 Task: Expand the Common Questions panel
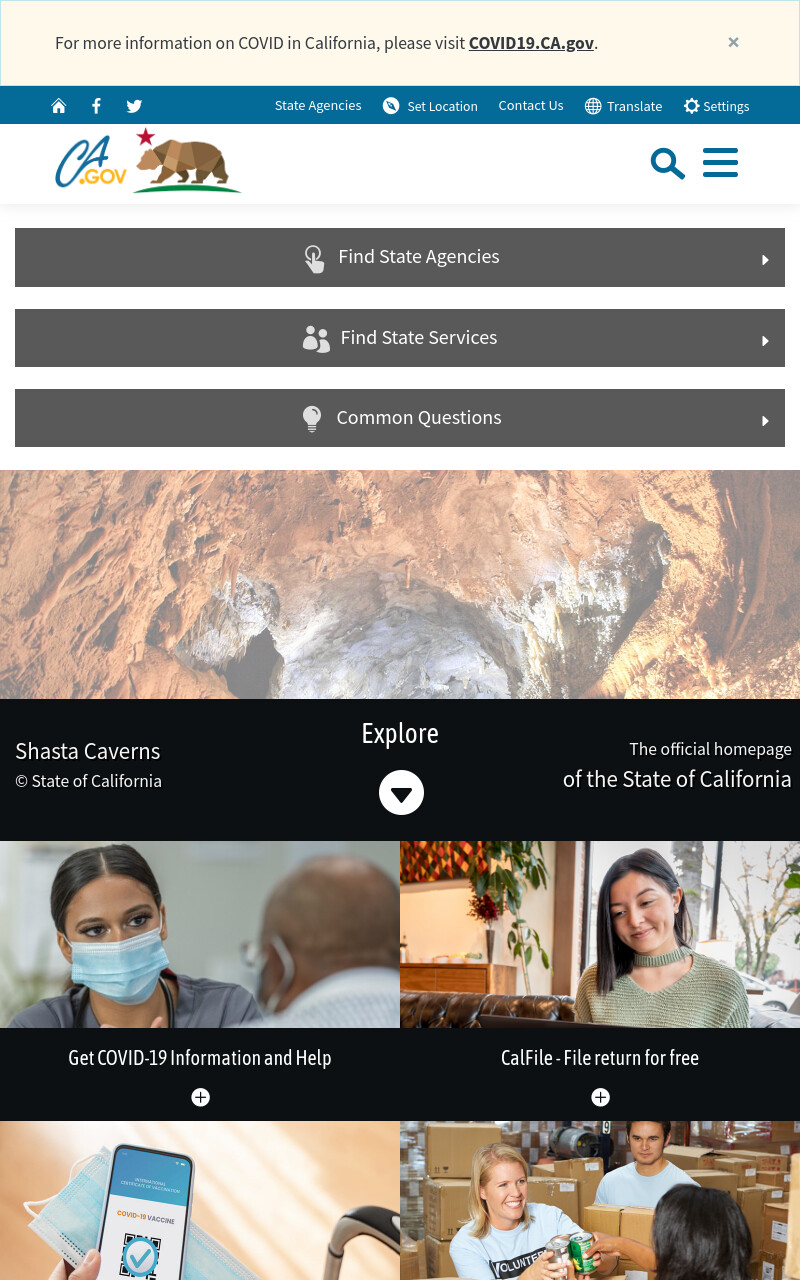click(x=400, y=418)
